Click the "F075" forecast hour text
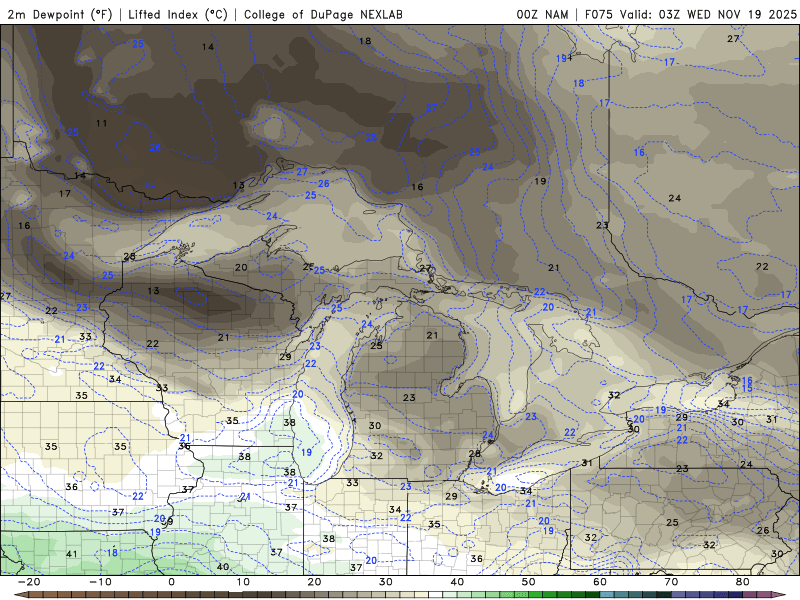 pos(599,14)
